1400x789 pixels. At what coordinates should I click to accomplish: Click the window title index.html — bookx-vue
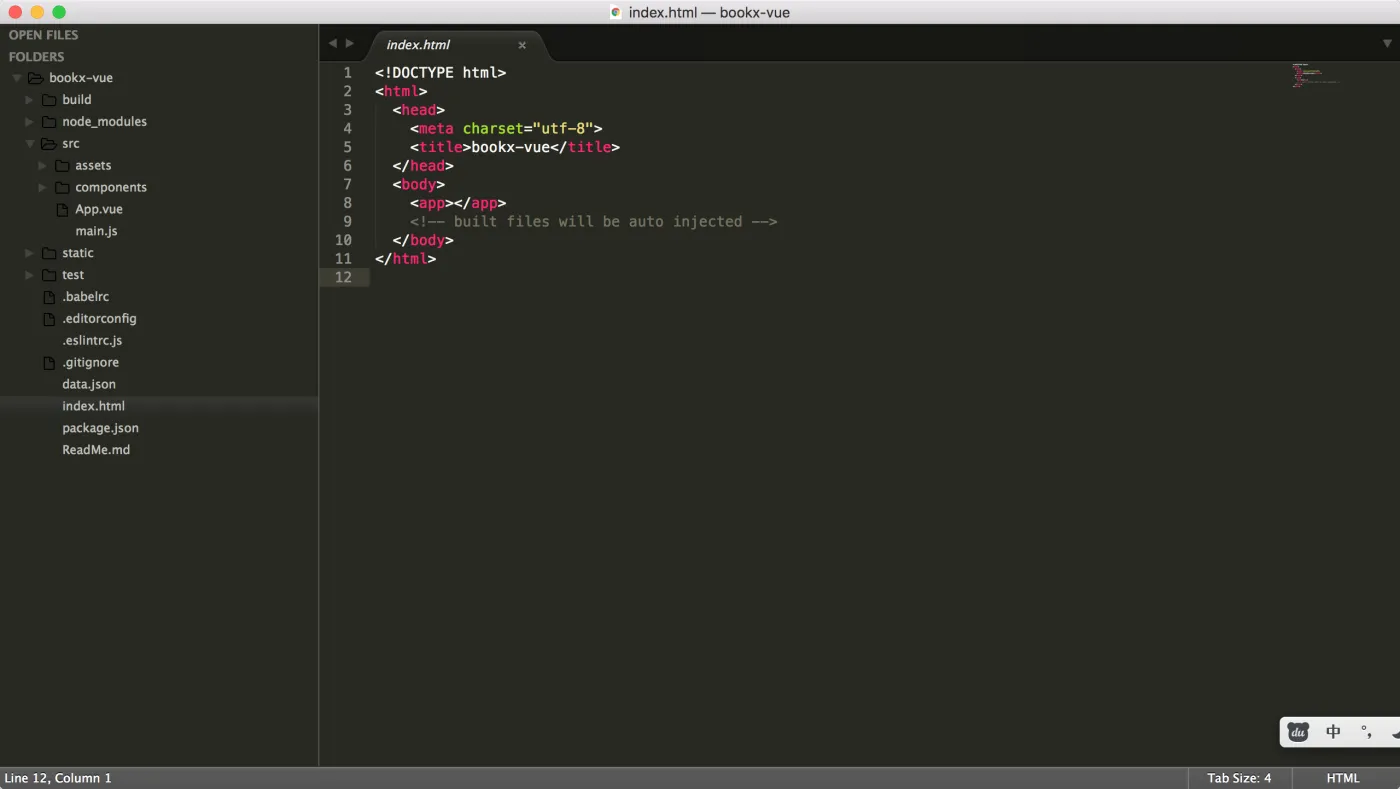pos(709,13)
